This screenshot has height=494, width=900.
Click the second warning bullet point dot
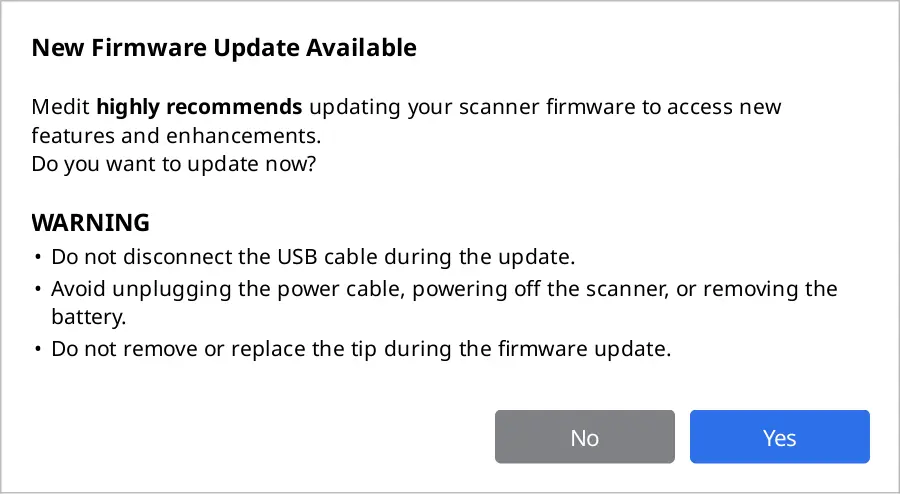tap(38, 290)
